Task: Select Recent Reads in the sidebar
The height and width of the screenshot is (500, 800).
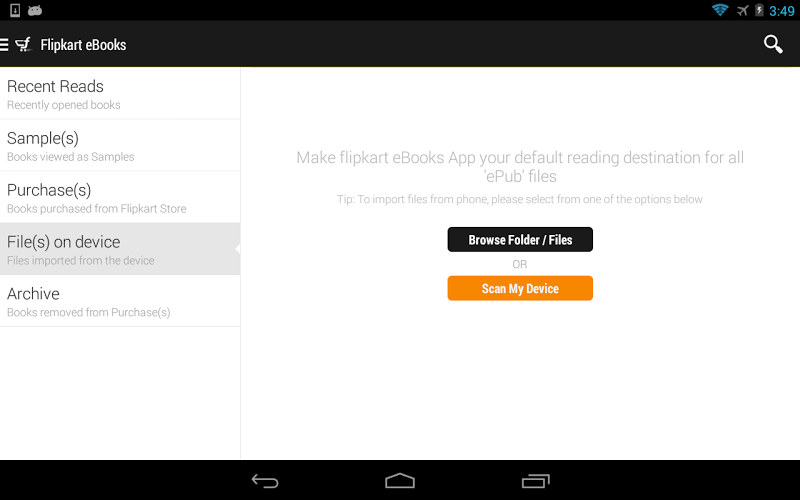Action: click(x=120, y=94)
